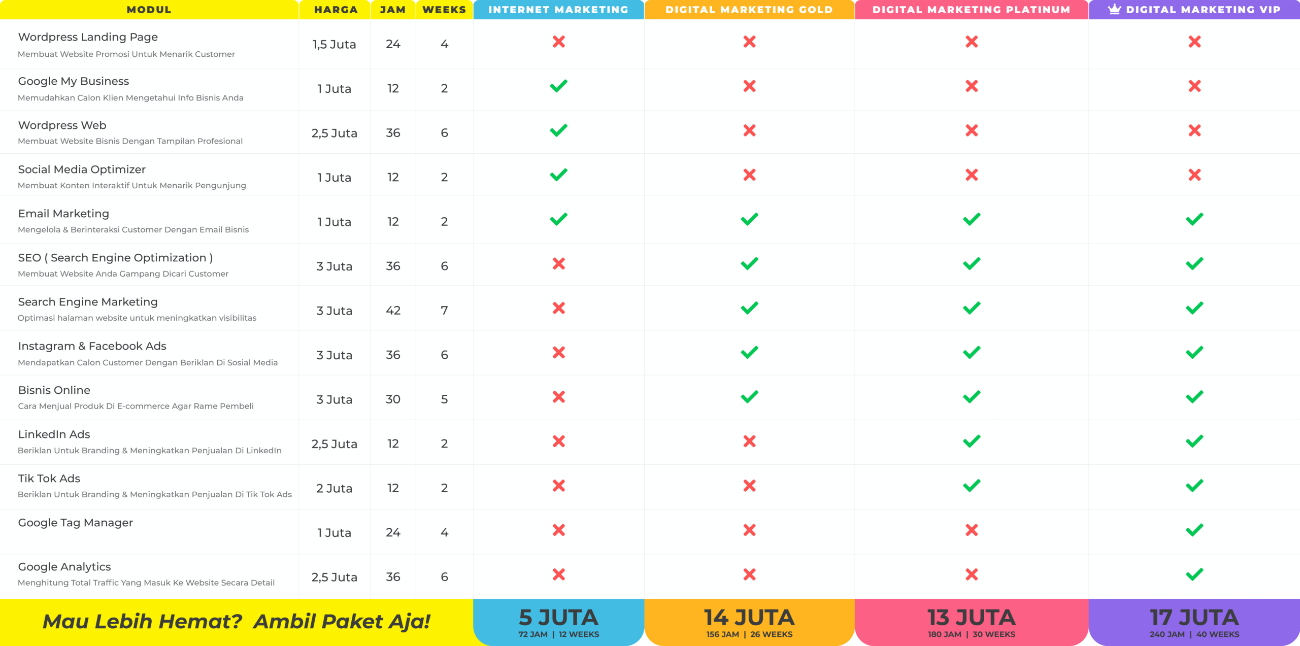The height and width of the screenshot is (646, 1300).
Task: Select the Internet Marketing column header
Action: [558, 10]
